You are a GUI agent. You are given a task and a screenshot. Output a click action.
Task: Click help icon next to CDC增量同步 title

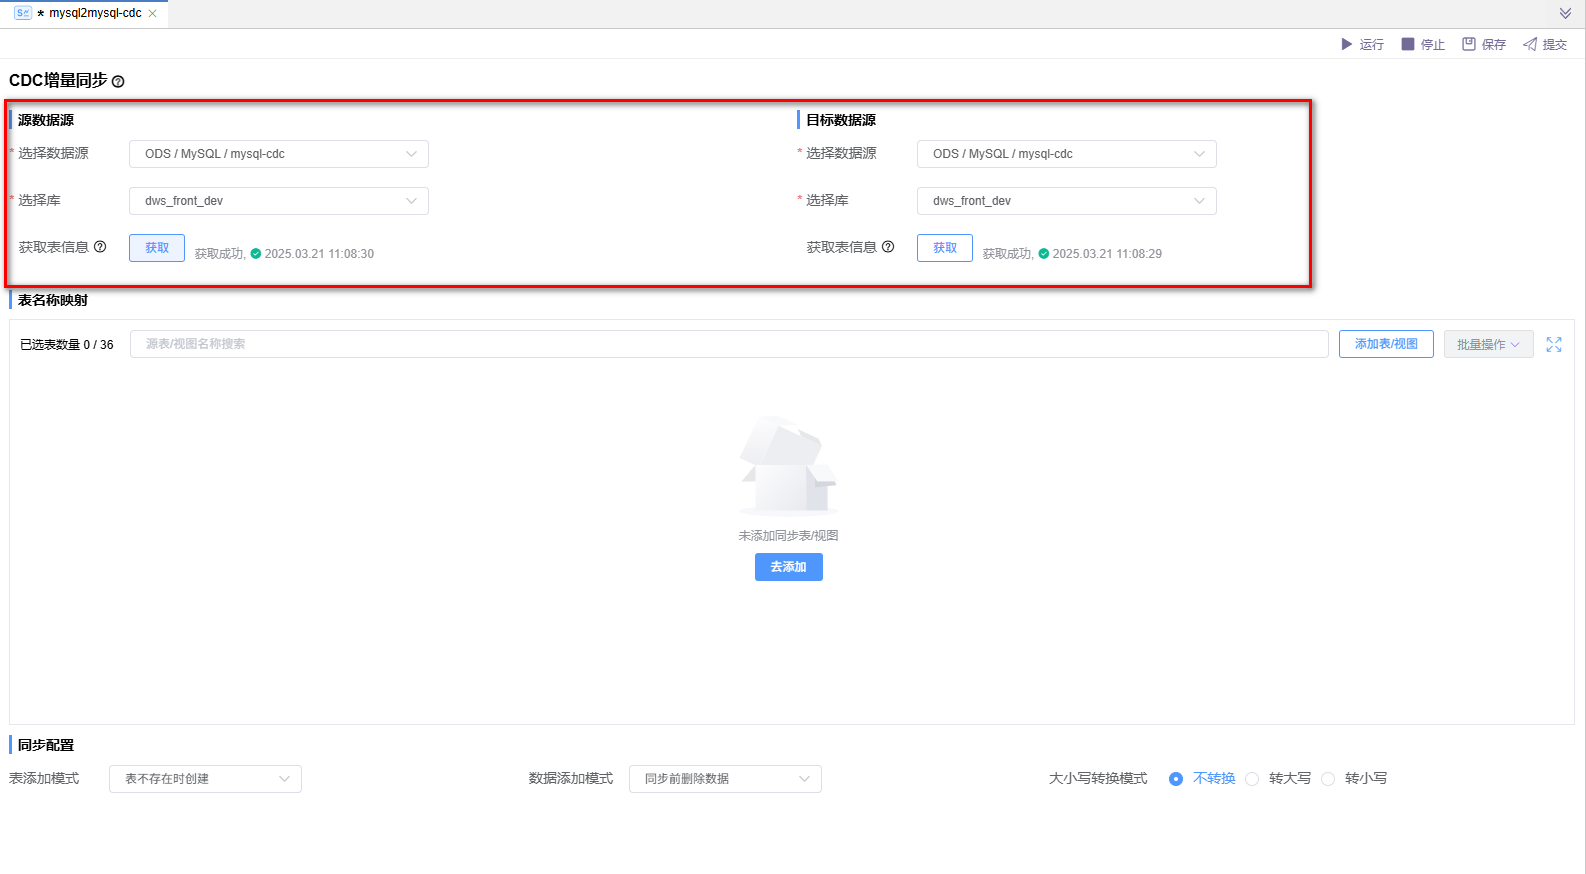click(x=118, y=82)
